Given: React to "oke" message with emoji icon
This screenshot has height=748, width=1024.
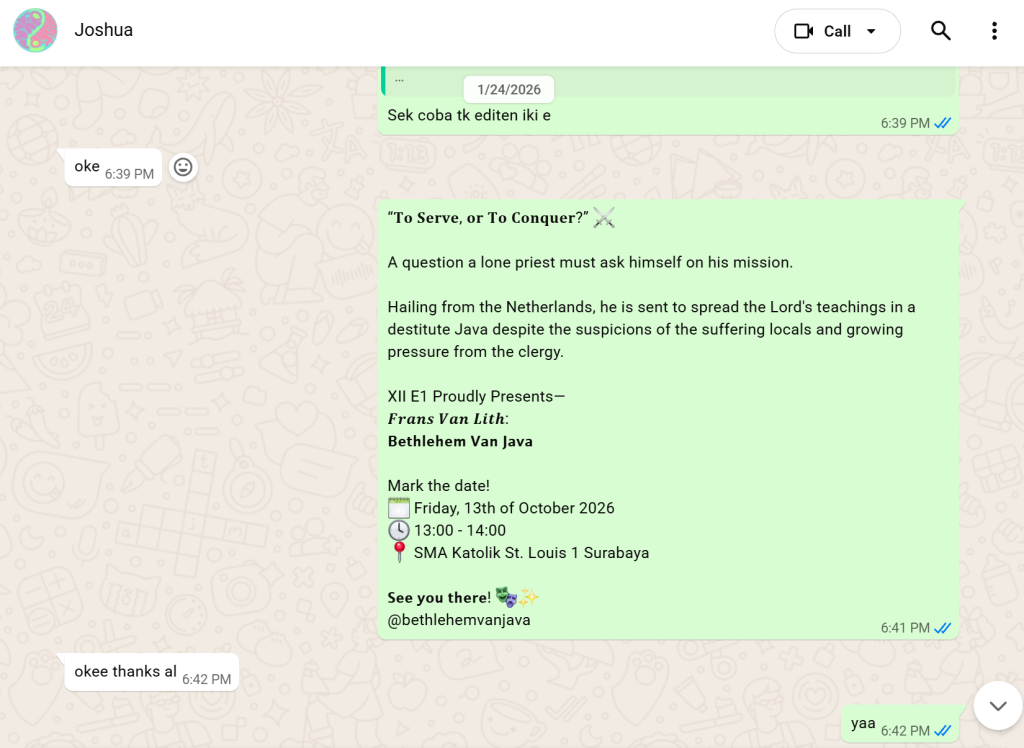Looking at the screenshot, I should click(x=183, y=167).
